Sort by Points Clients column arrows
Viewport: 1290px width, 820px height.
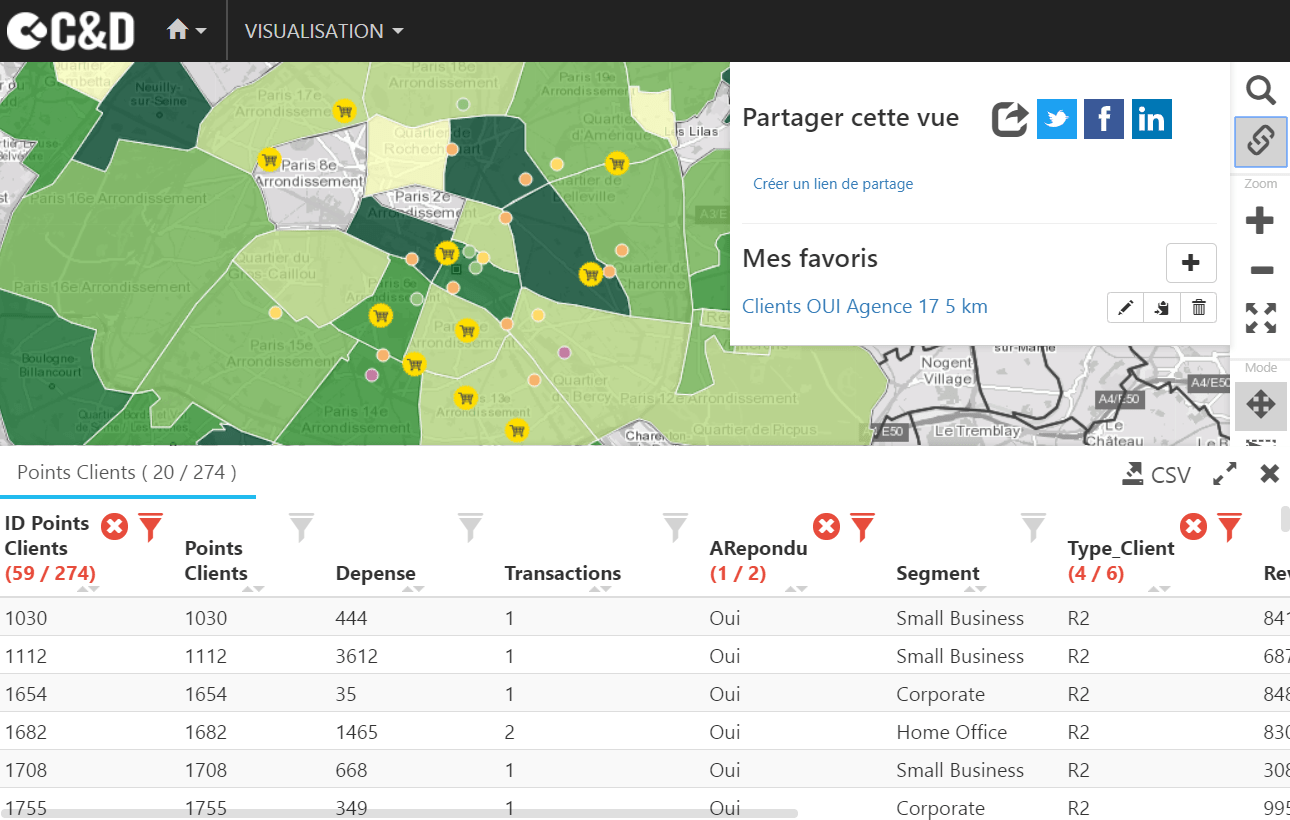coord(253,589)
